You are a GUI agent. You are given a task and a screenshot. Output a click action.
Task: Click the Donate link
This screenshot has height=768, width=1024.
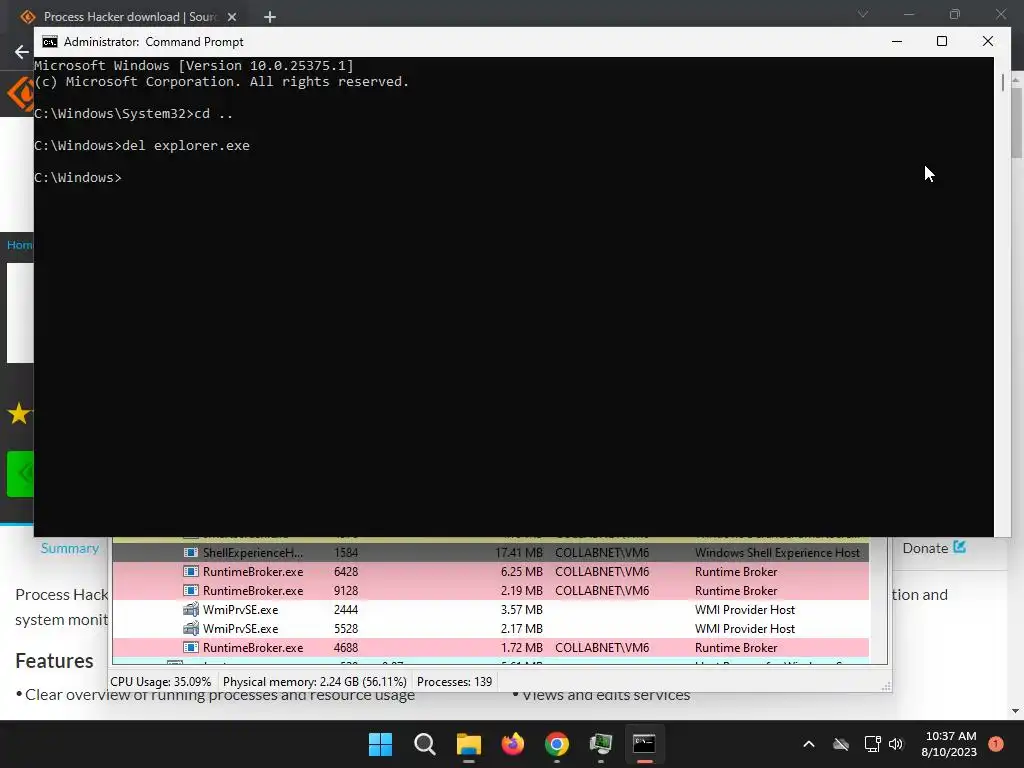click(933, 548)
